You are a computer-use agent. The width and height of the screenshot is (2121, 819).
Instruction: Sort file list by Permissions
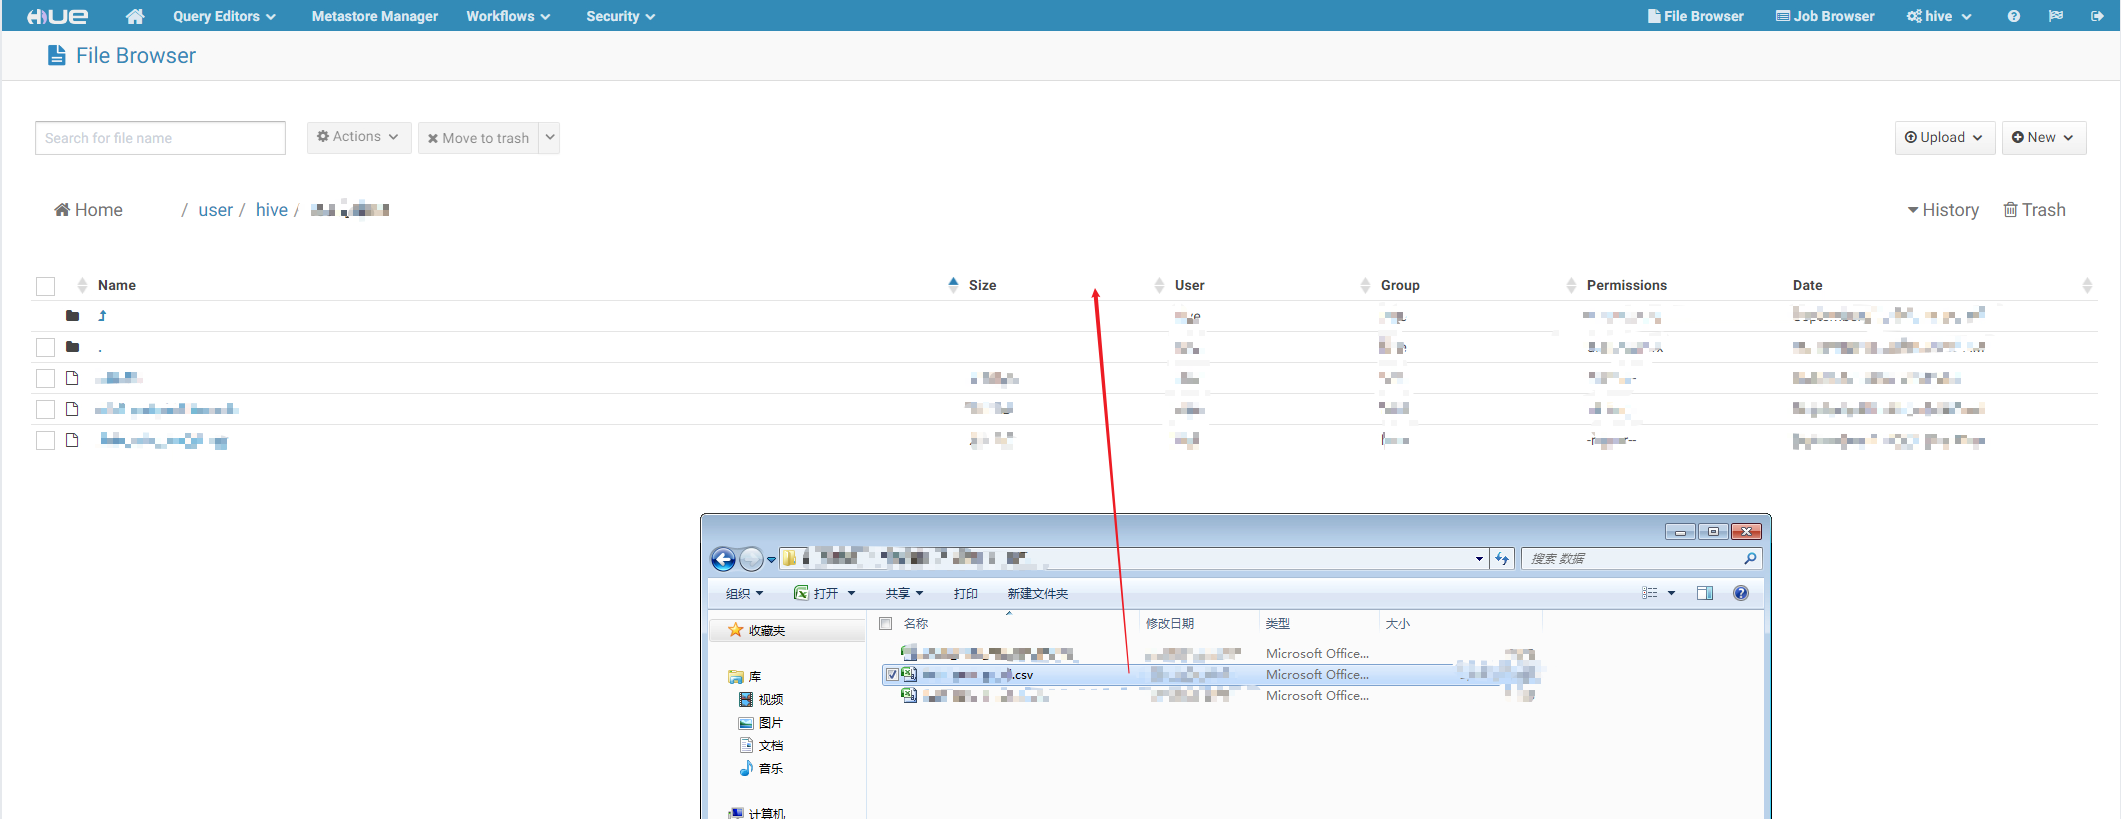1626,285
